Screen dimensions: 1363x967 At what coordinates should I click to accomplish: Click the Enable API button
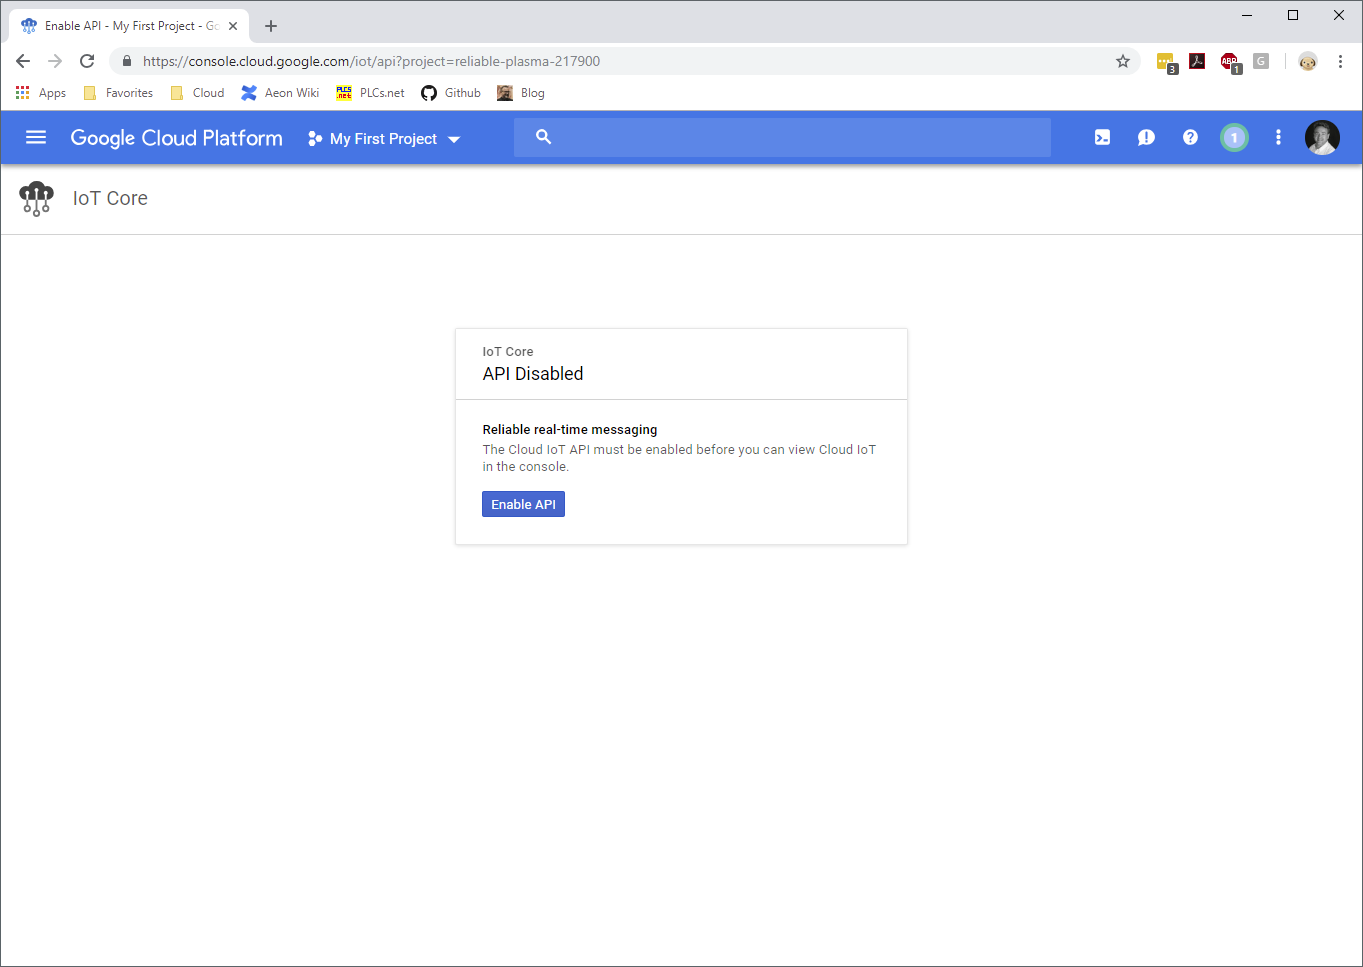click(x=523, y=504)
